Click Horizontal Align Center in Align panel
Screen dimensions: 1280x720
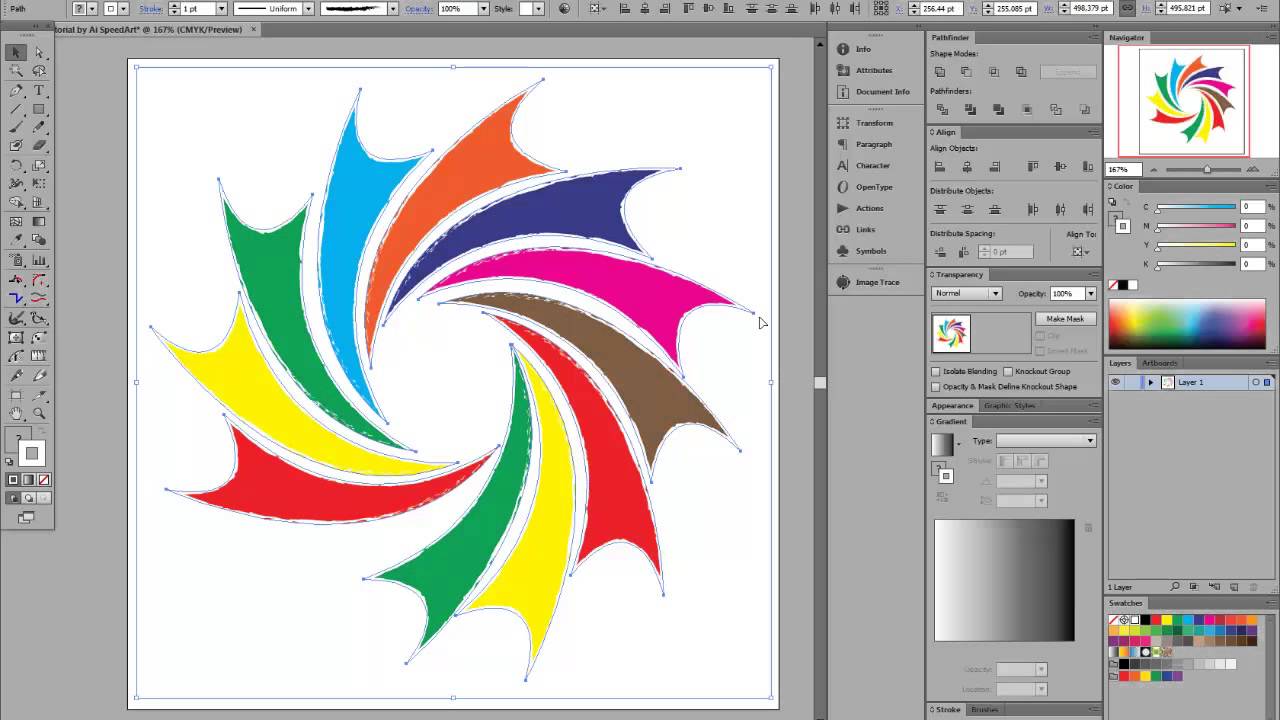tap(966, 166)
